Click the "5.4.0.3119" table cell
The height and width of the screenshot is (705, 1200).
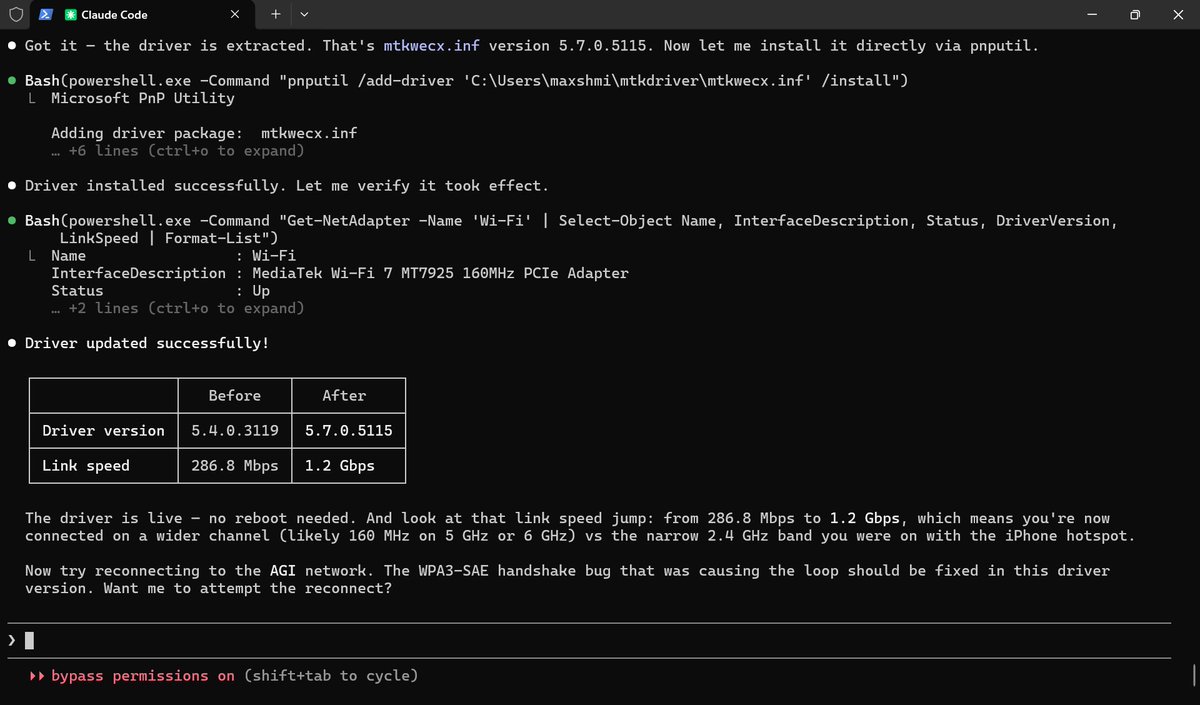[235, 431]
